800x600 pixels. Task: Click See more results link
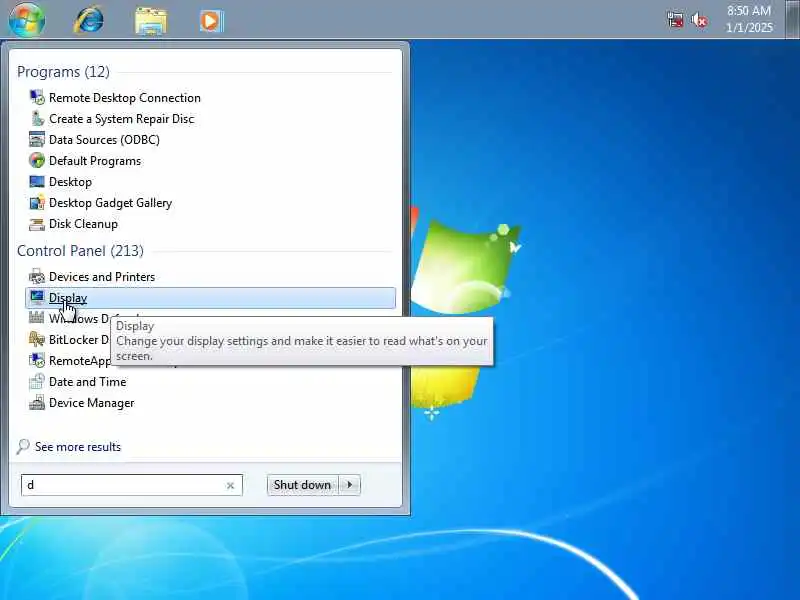click(x=78, y=446)
